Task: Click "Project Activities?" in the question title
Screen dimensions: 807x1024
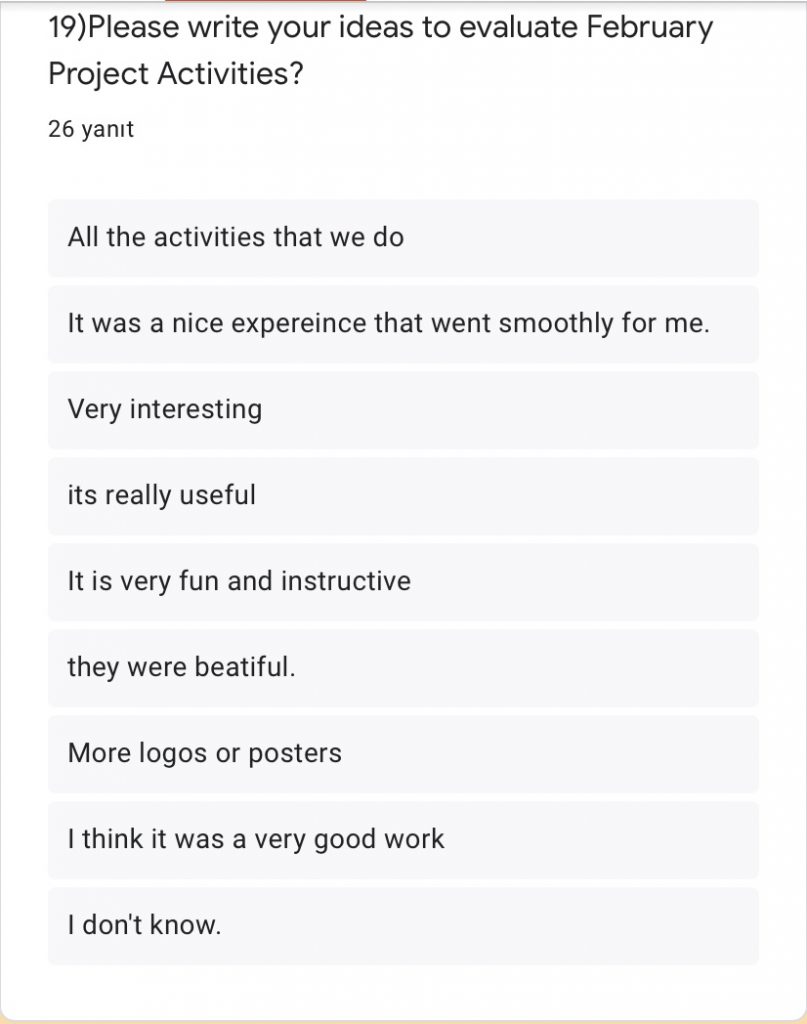Action: [x=175, y=74]
